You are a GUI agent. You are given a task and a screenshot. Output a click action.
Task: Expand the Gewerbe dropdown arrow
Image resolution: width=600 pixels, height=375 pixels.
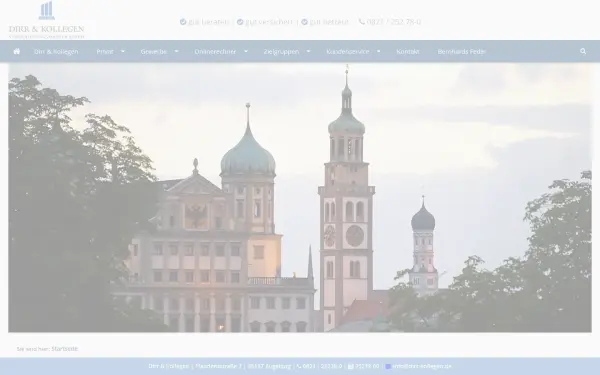point(176,51)
